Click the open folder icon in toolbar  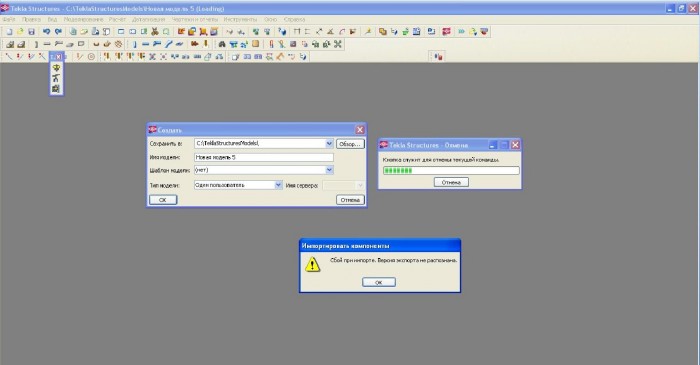pos(20,32)
